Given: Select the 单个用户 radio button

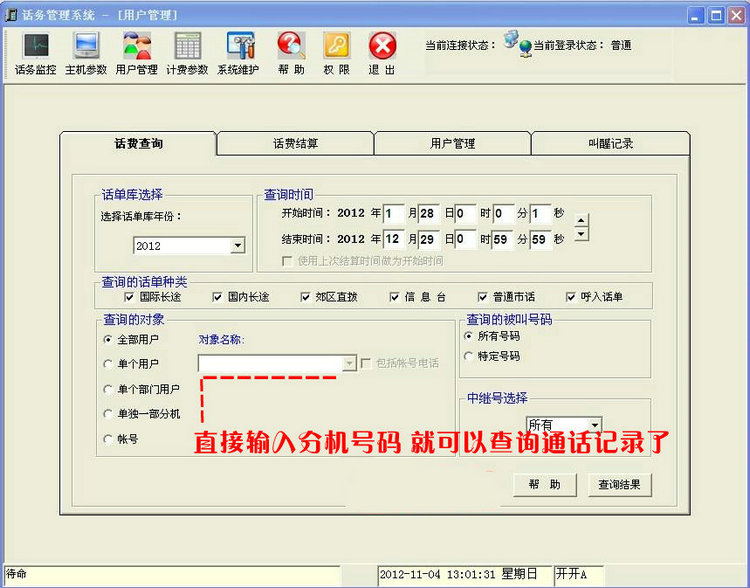Looking at the screenshot, I should pos(108,364).
